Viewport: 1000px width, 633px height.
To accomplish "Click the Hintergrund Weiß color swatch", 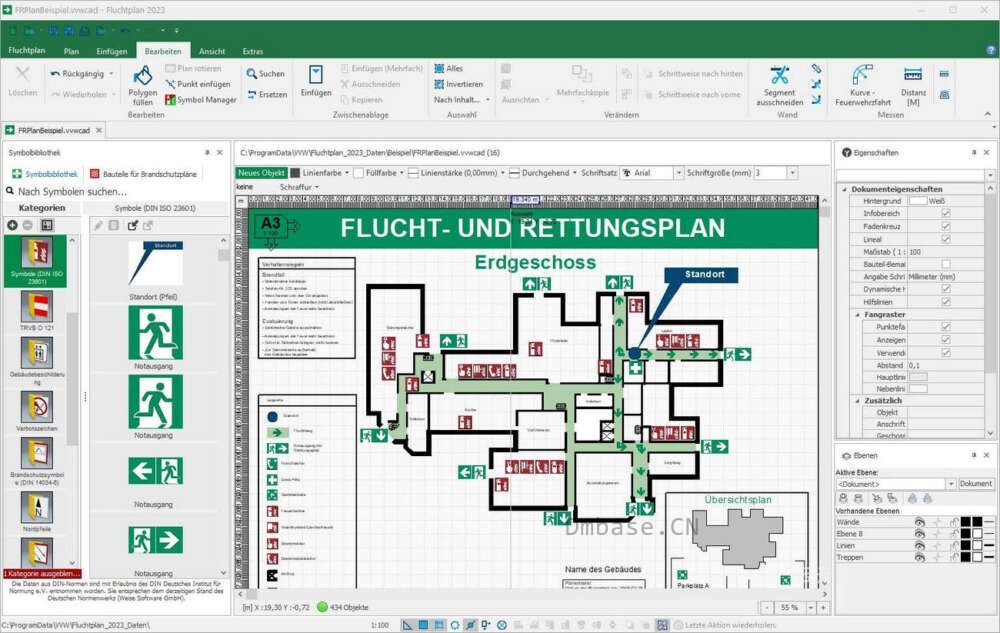I will (918, 201).
